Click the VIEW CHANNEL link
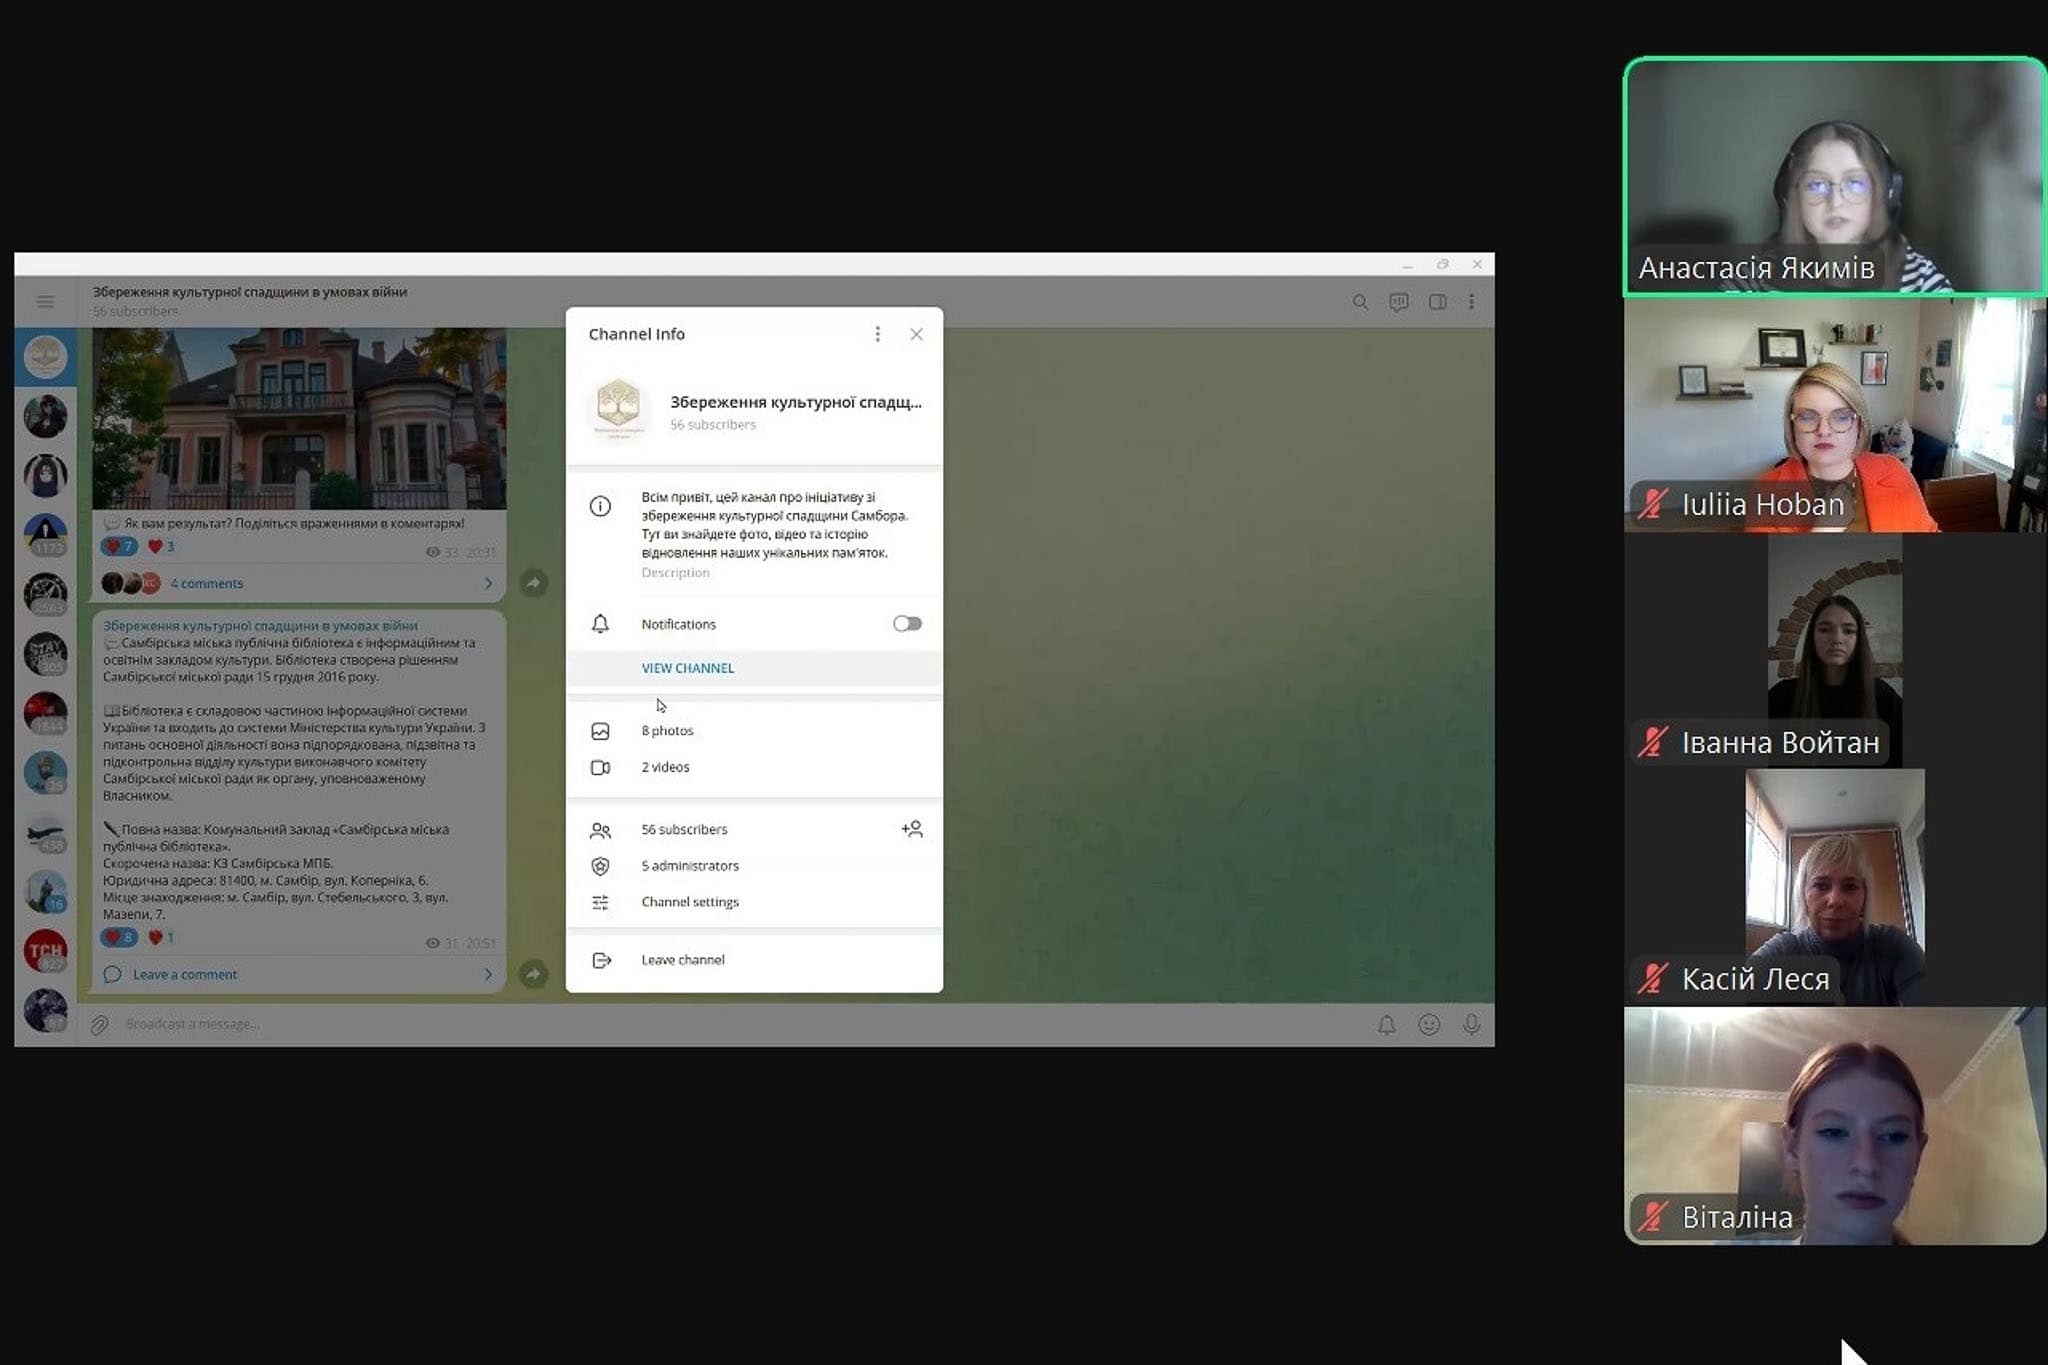2048x1365 pixels. click(688, 668)
